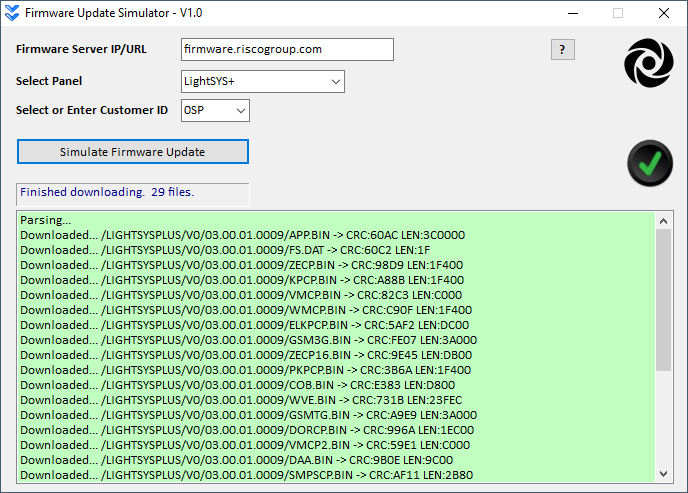Select the DORCP.BIN log line
Image resolution: width=688 pixels, height=493 pixels.
click(x=247, y=430)
